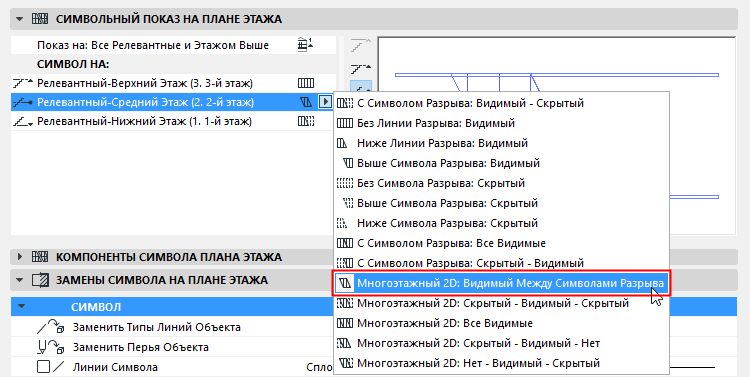Click the СИМВОЛ НА: heading
This screenshot has width=750, height=377.
tap(73, 64)
